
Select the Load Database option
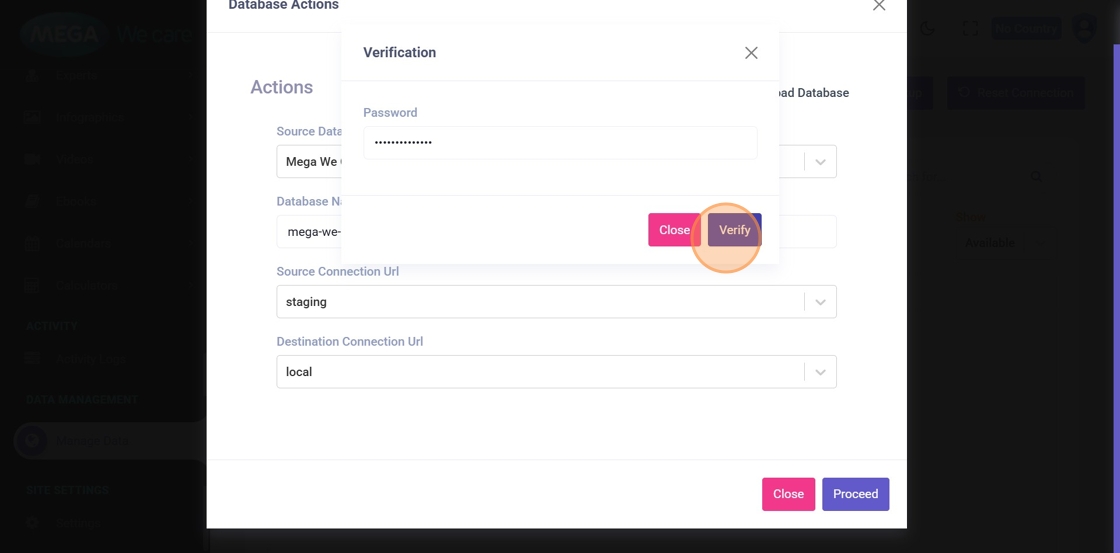(812, 93)
